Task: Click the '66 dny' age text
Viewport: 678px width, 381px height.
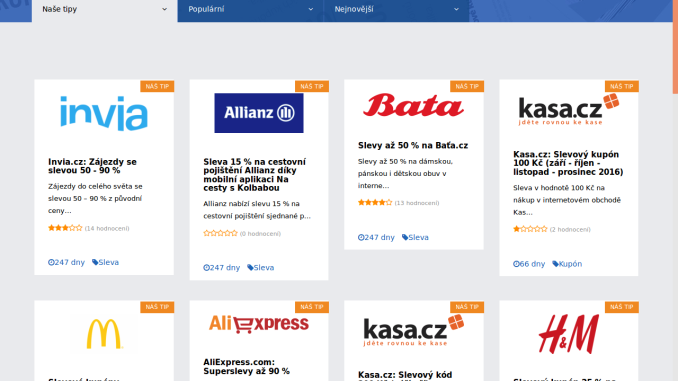Action: tap(532, 264)
